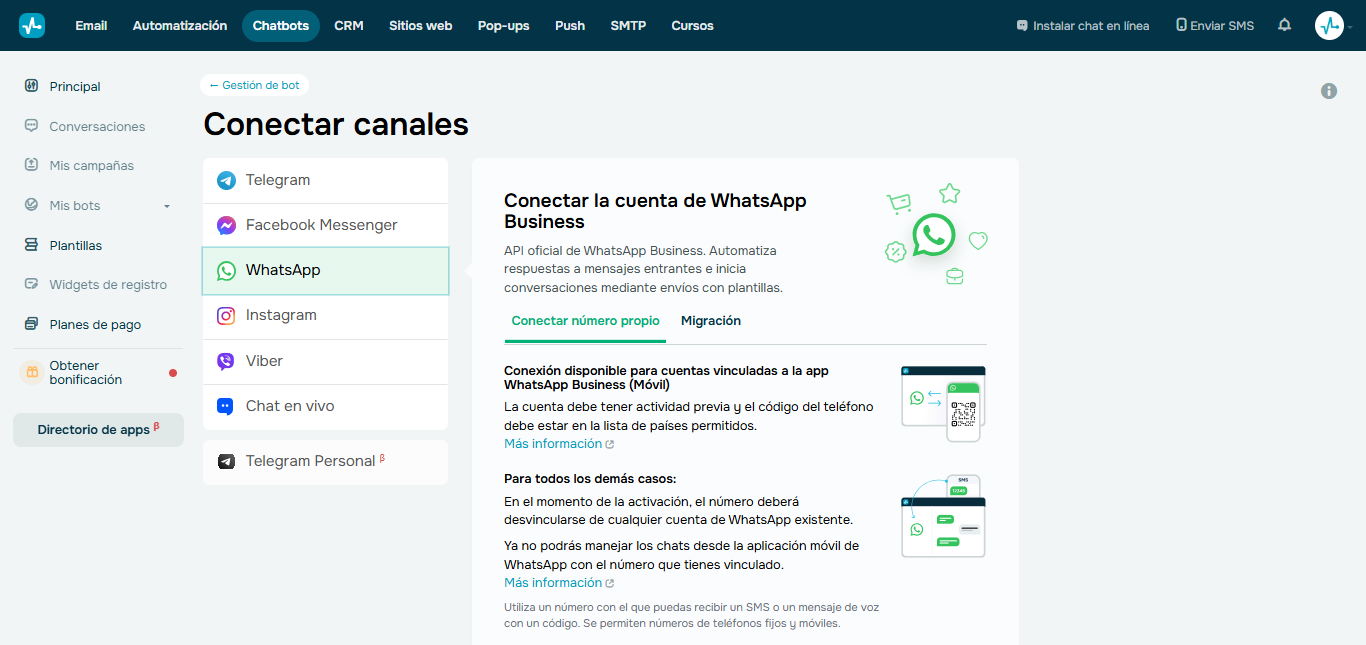The image size is (1366, 645).
Task: Select the Telegram channel icon
Action: [x=226, y=180]
